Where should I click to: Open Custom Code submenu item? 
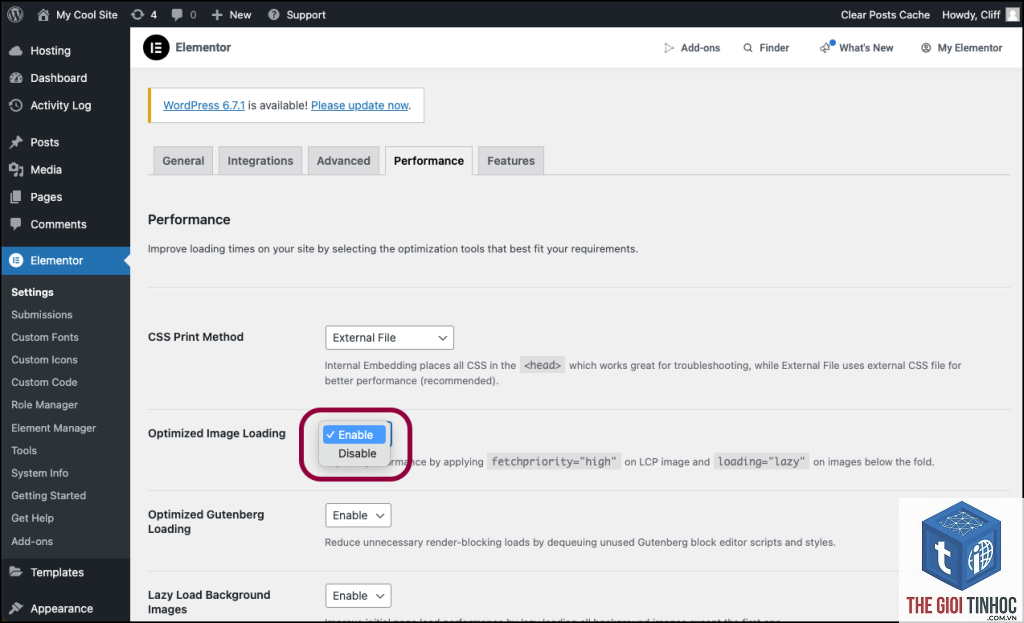point(44,382)
